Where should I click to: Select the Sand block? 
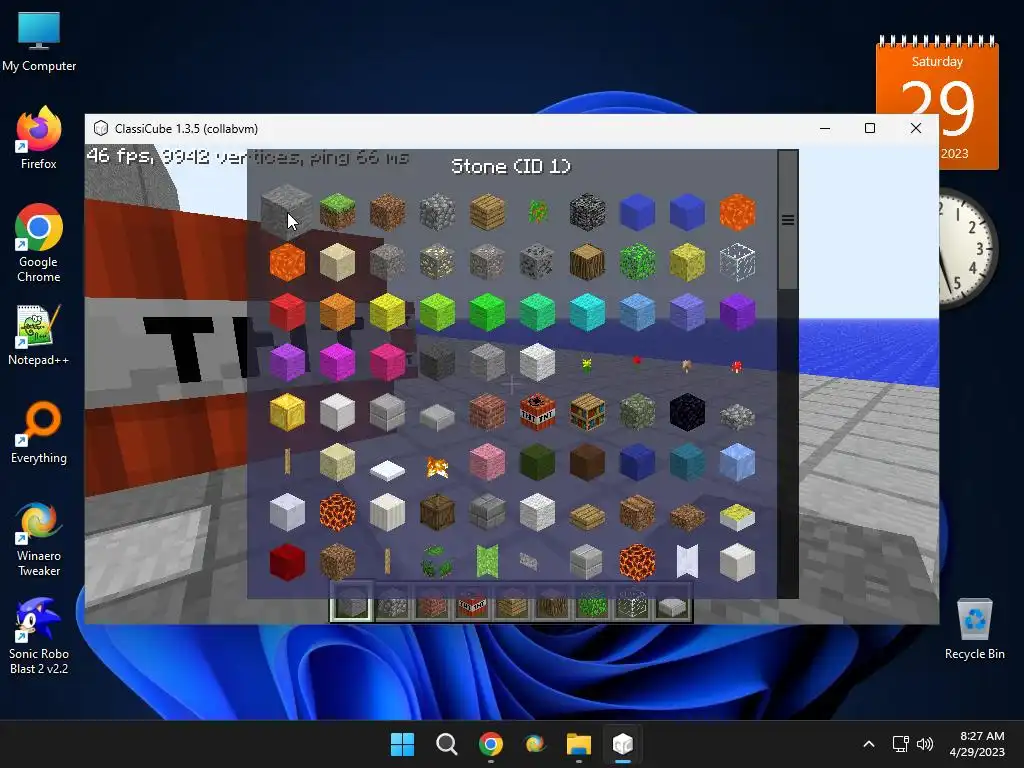pos(337,262)
